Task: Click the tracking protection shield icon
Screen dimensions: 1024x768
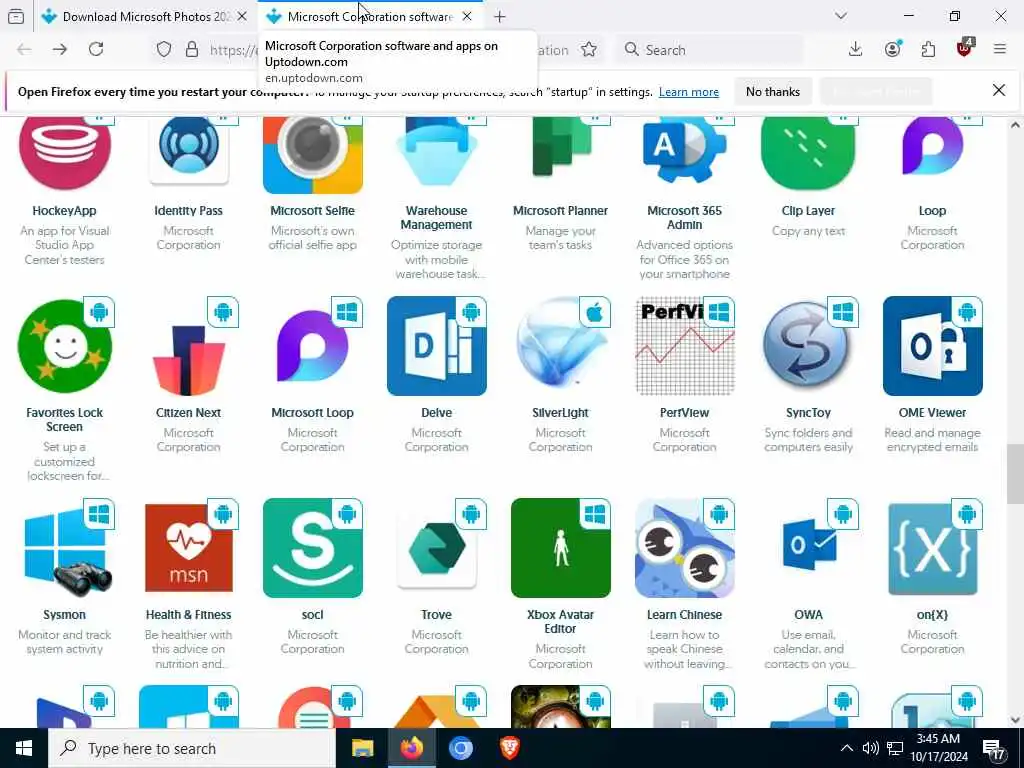Action: pyautogui.click(x=164, y=50)
